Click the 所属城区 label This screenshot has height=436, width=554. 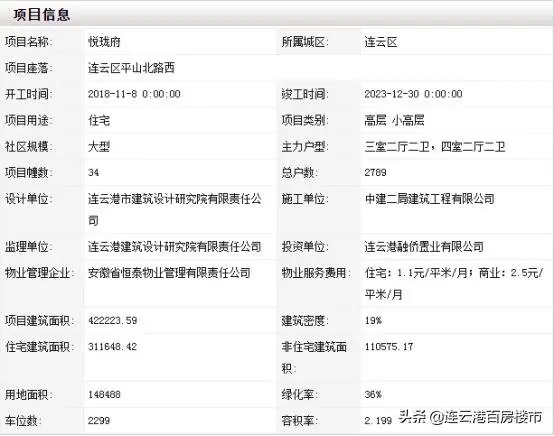305,42
